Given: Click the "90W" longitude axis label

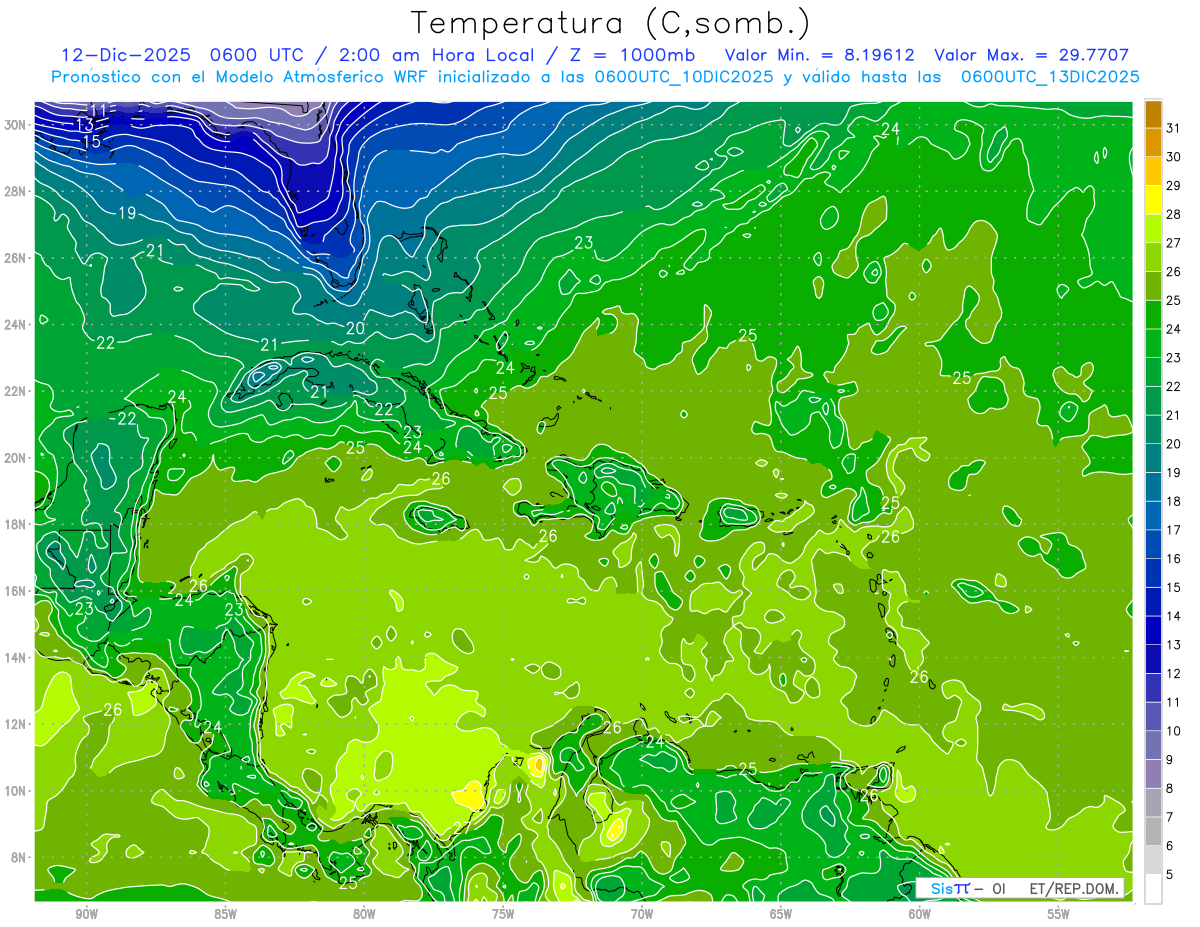Looking at the screenshot, I should [87, 914].
